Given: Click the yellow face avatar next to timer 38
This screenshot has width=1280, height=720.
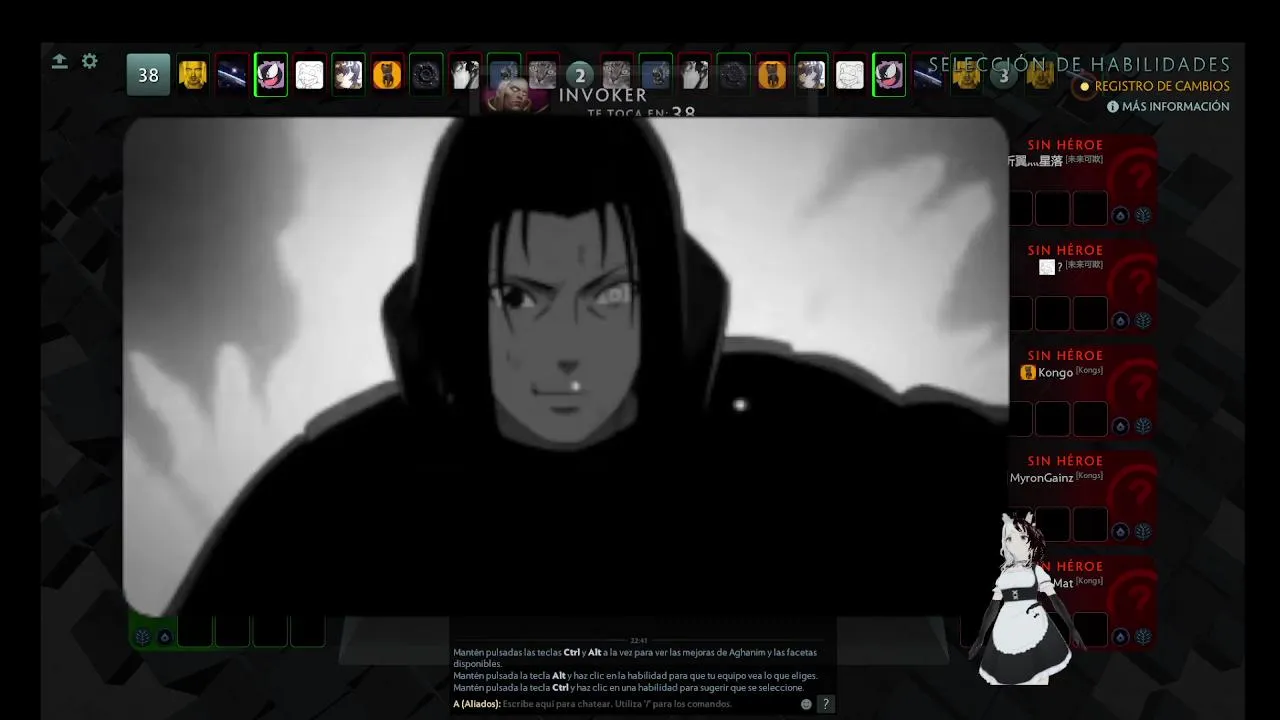Looking at the screenshot, I should pyautogui.click(x=193, y=75).
